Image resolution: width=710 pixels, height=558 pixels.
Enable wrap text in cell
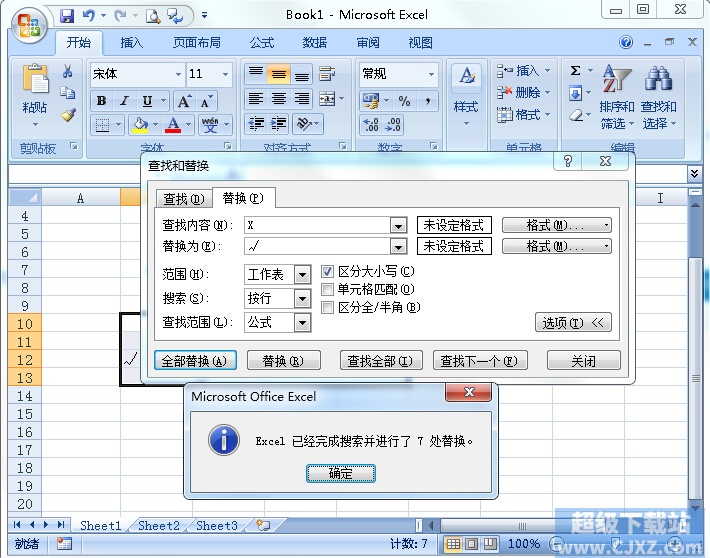327,73
